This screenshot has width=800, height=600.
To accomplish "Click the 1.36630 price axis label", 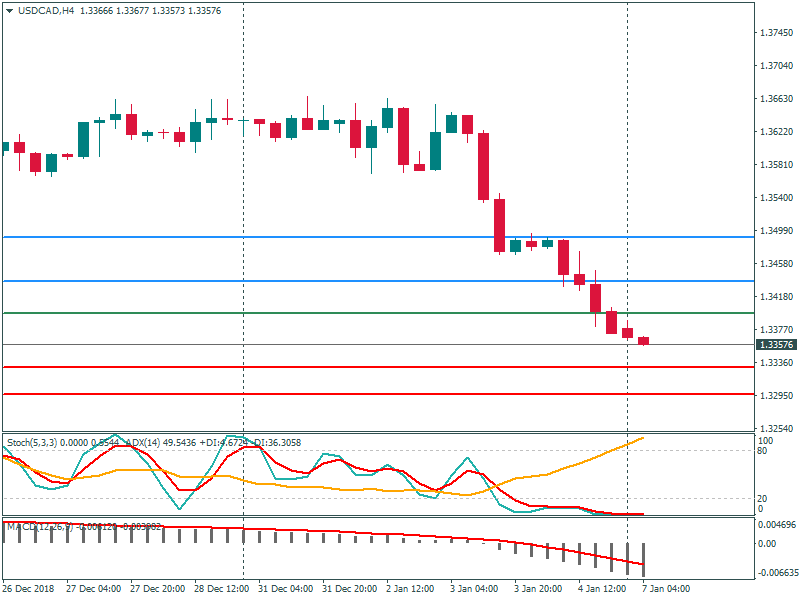I will coord(777,99).
